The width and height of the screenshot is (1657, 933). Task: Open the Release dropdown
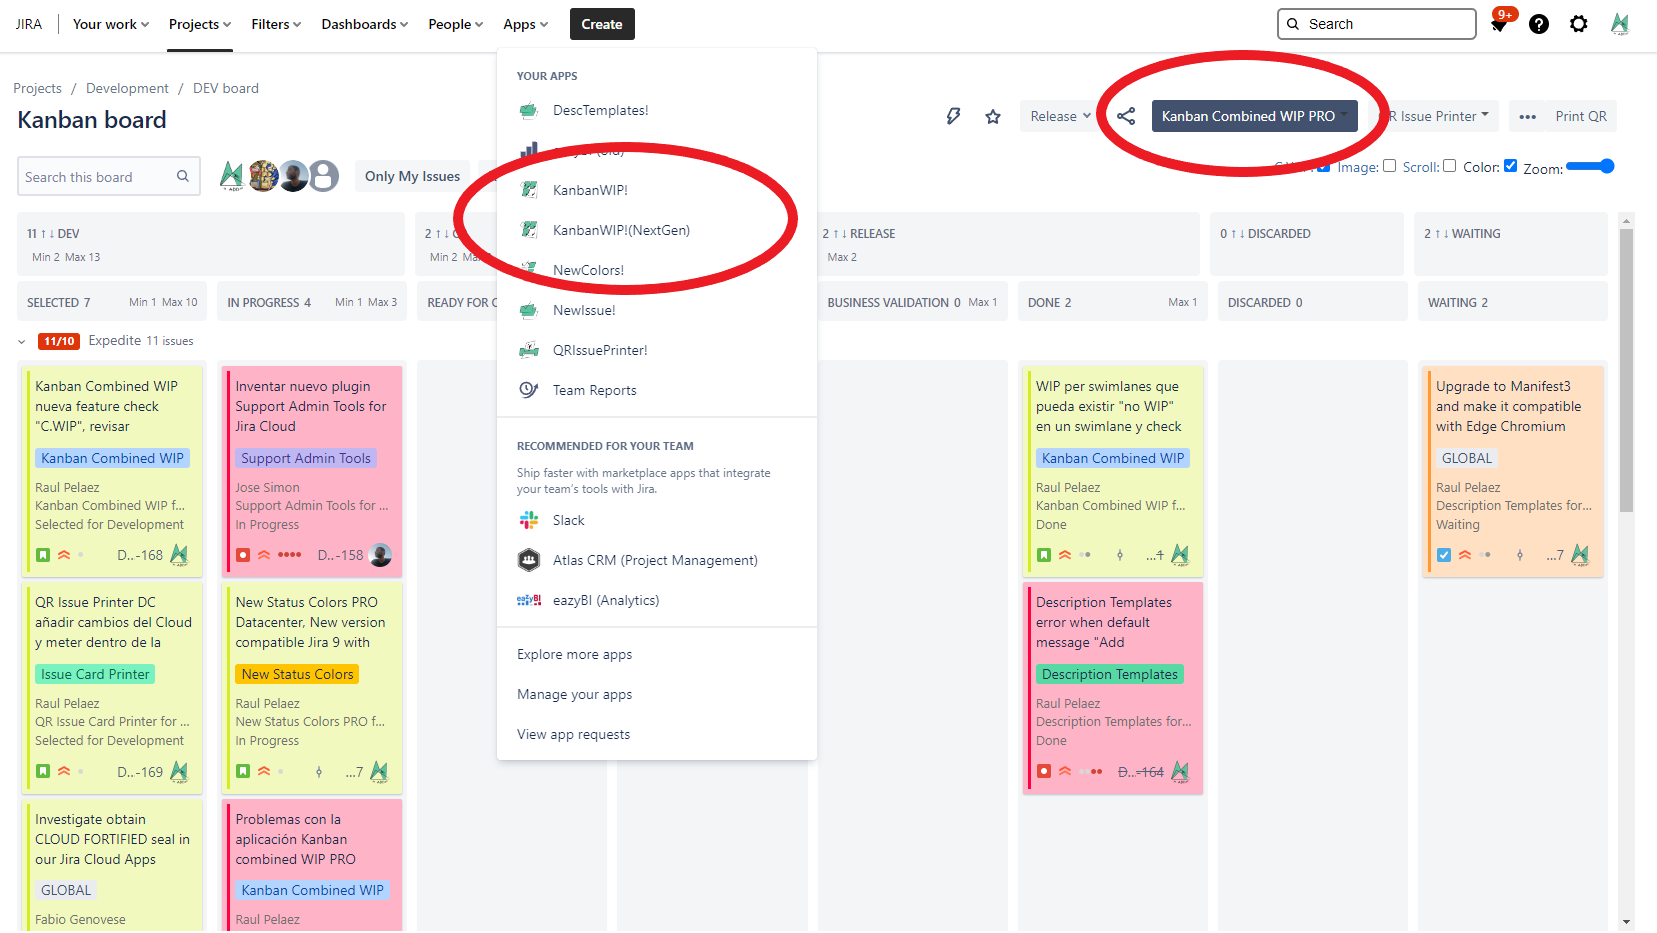(1059, 116)
